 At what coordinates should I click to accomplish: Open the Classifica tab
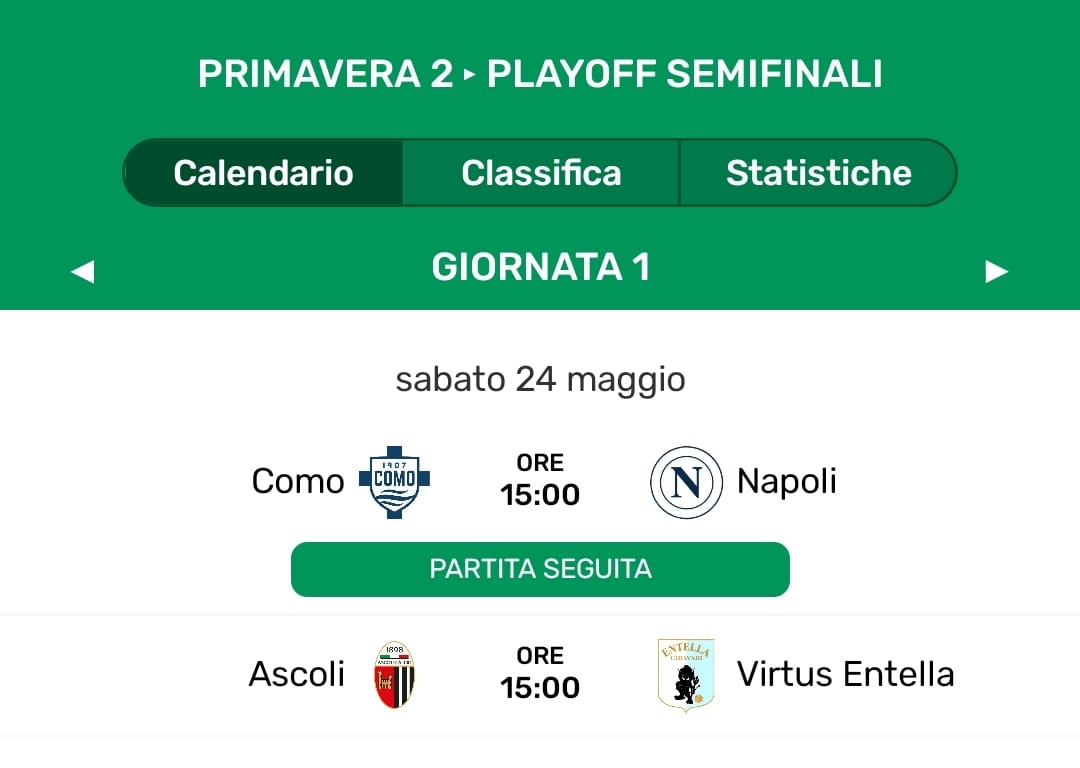pyautogui.click(x=541, y=173)
